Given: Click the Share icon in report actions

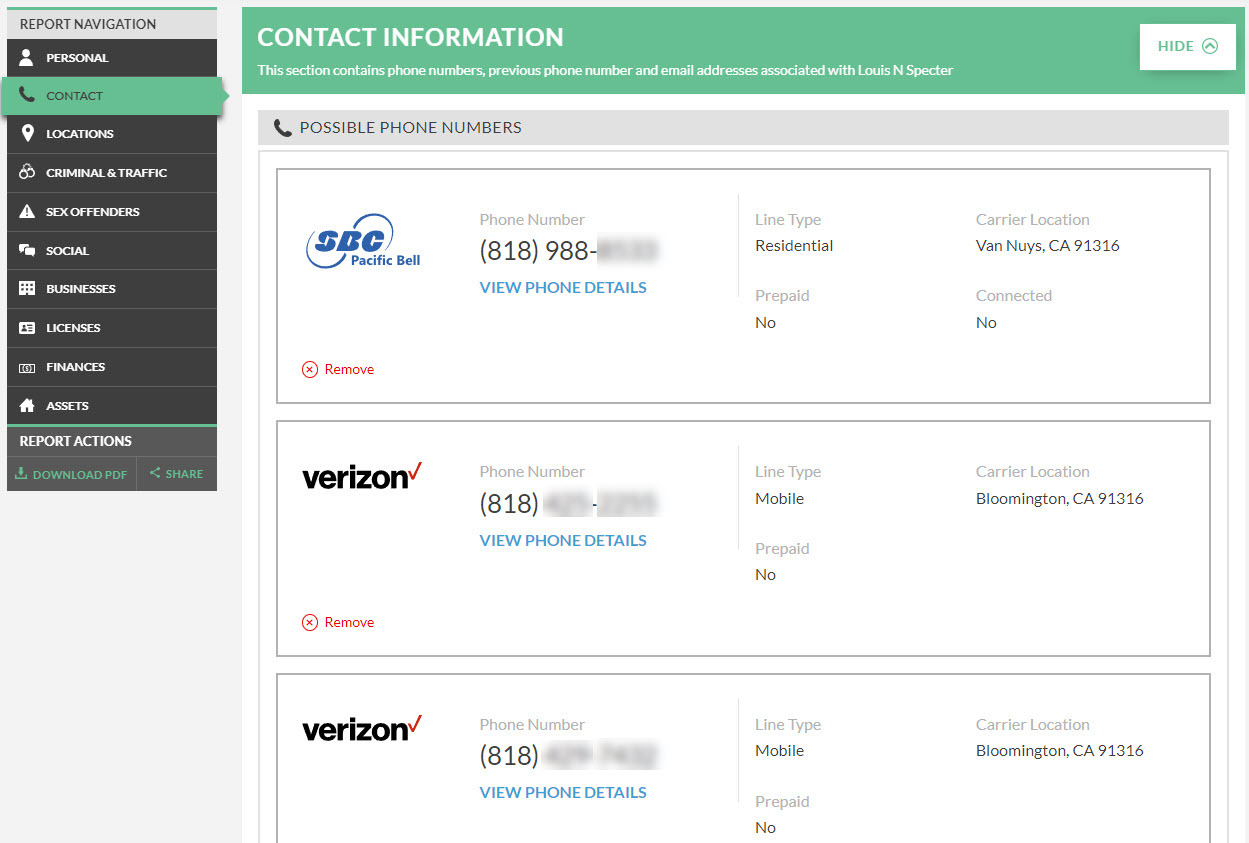Looking at the screenshot, I should click(x=155, y=473).
